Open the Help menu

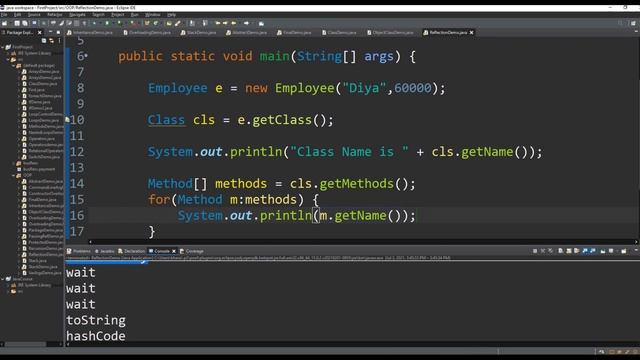click(171, 15)
